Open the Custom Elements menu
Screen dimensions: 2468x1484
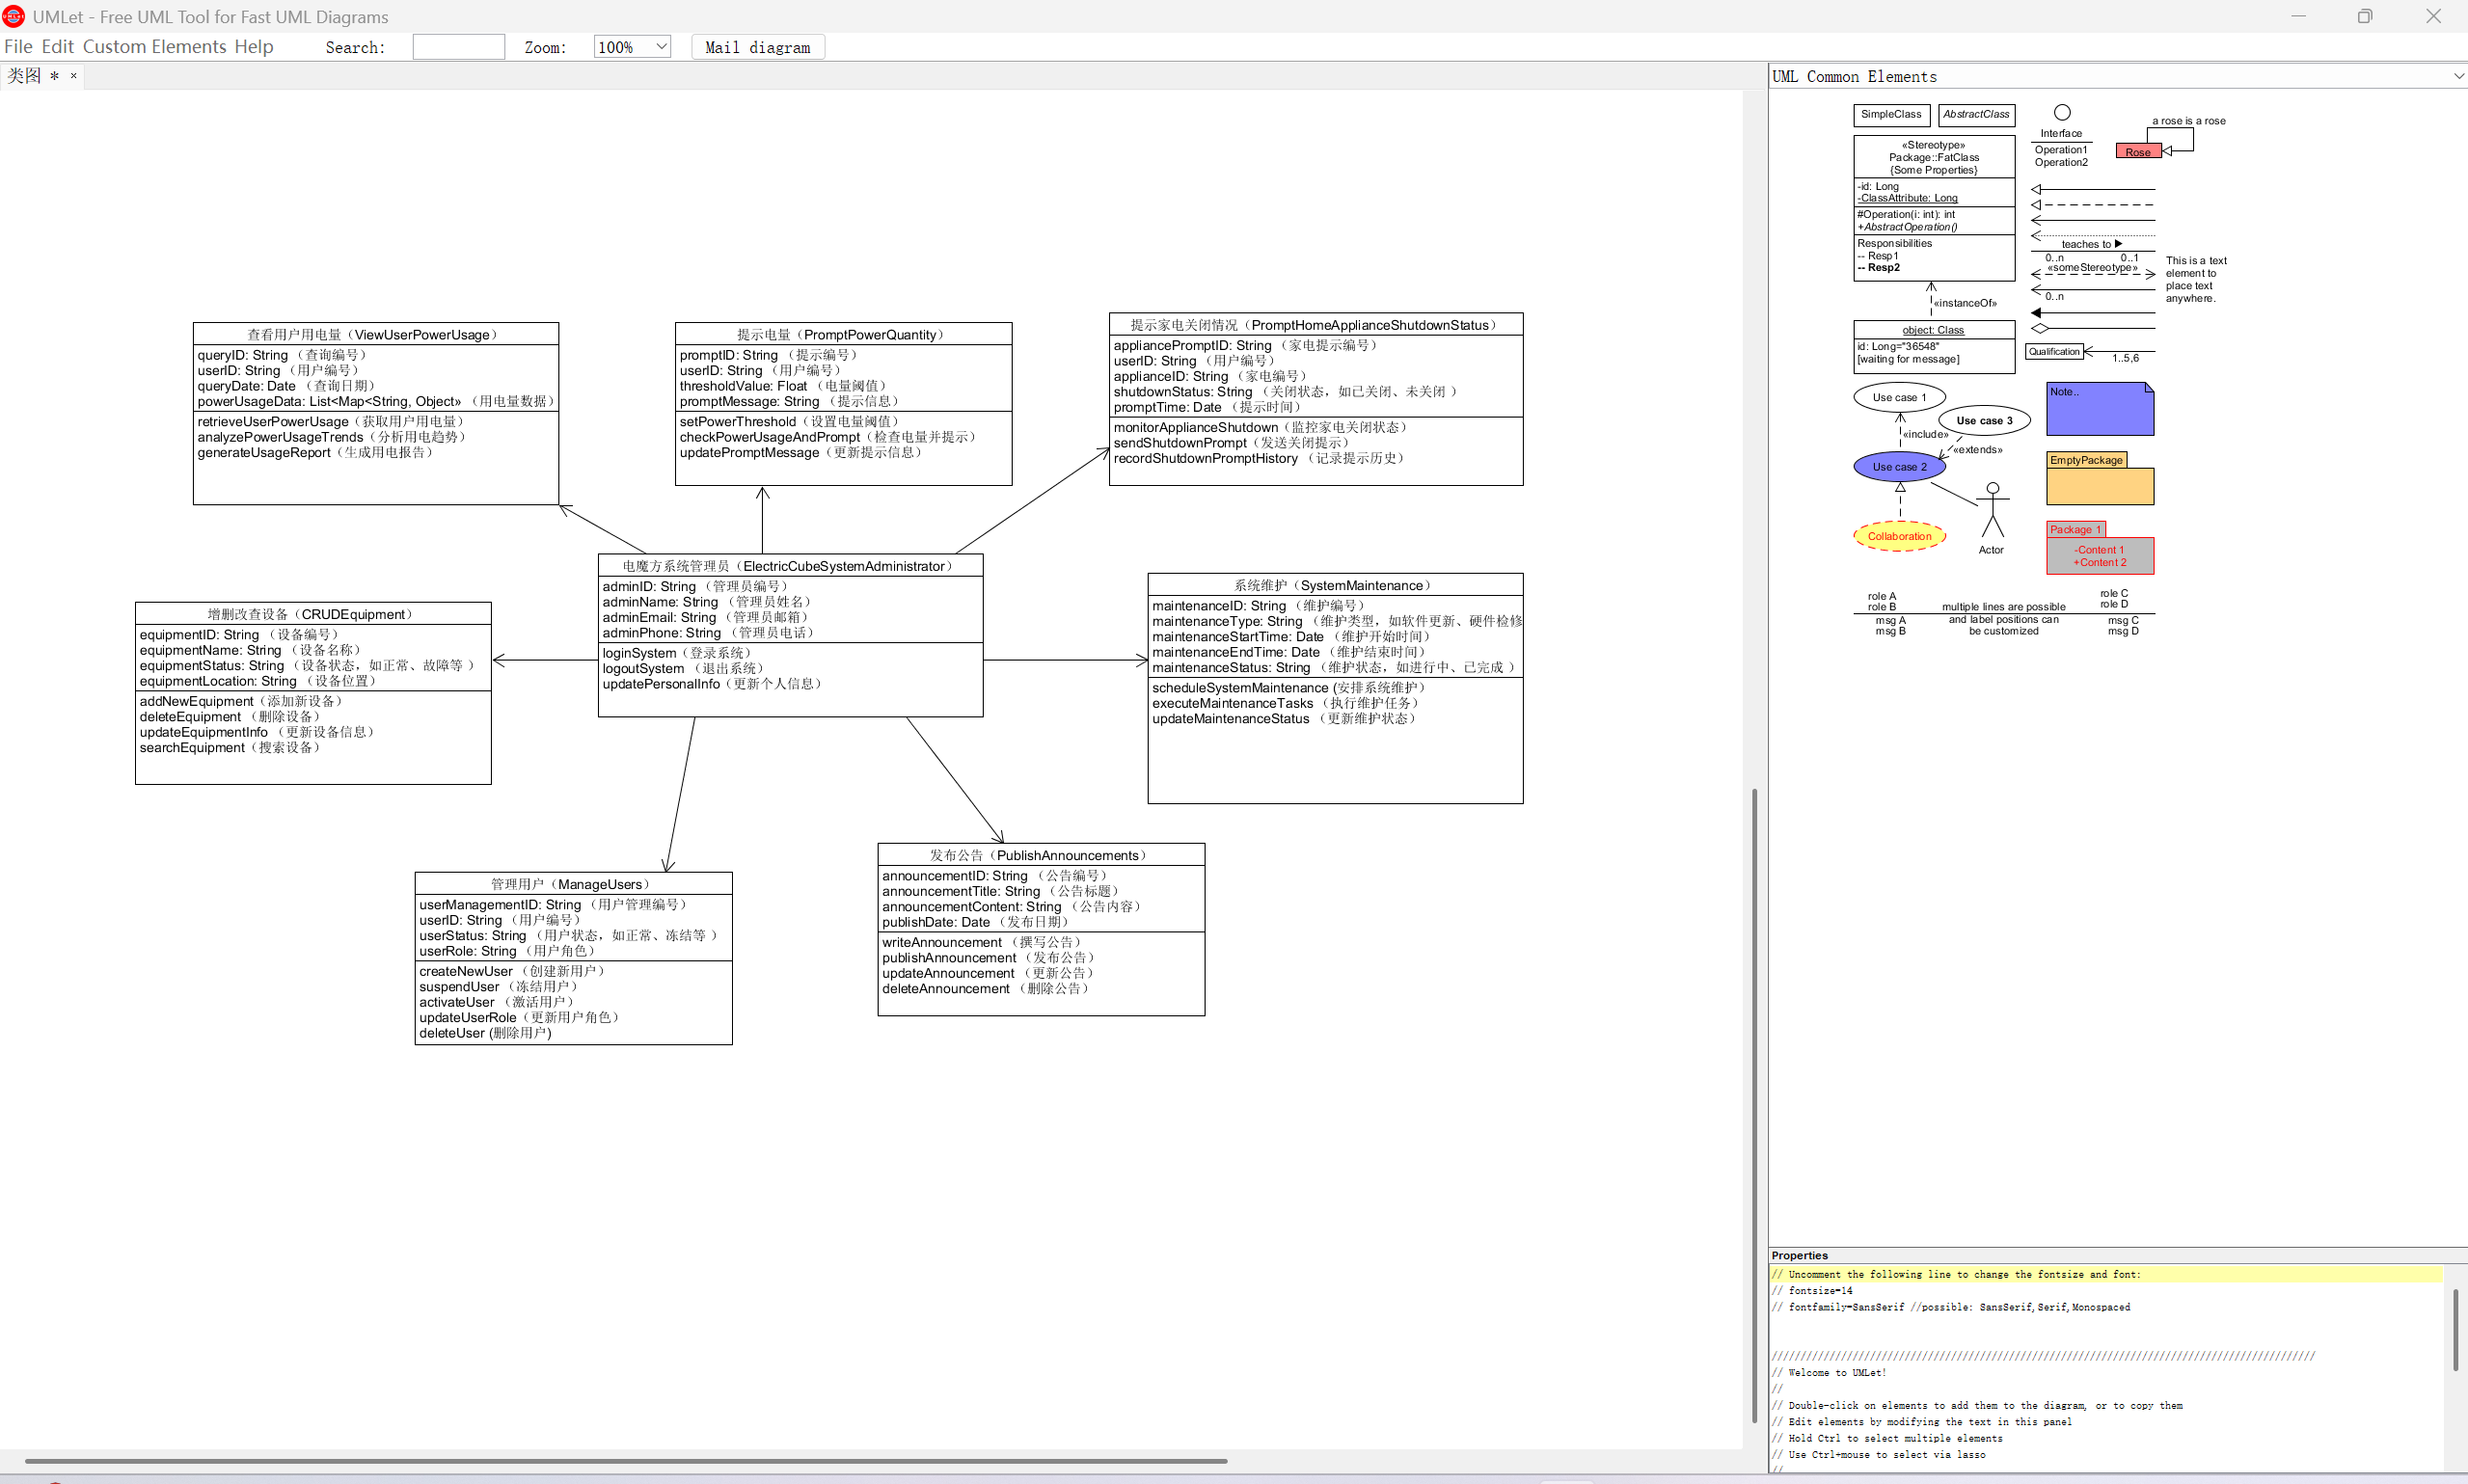[154, 47]
